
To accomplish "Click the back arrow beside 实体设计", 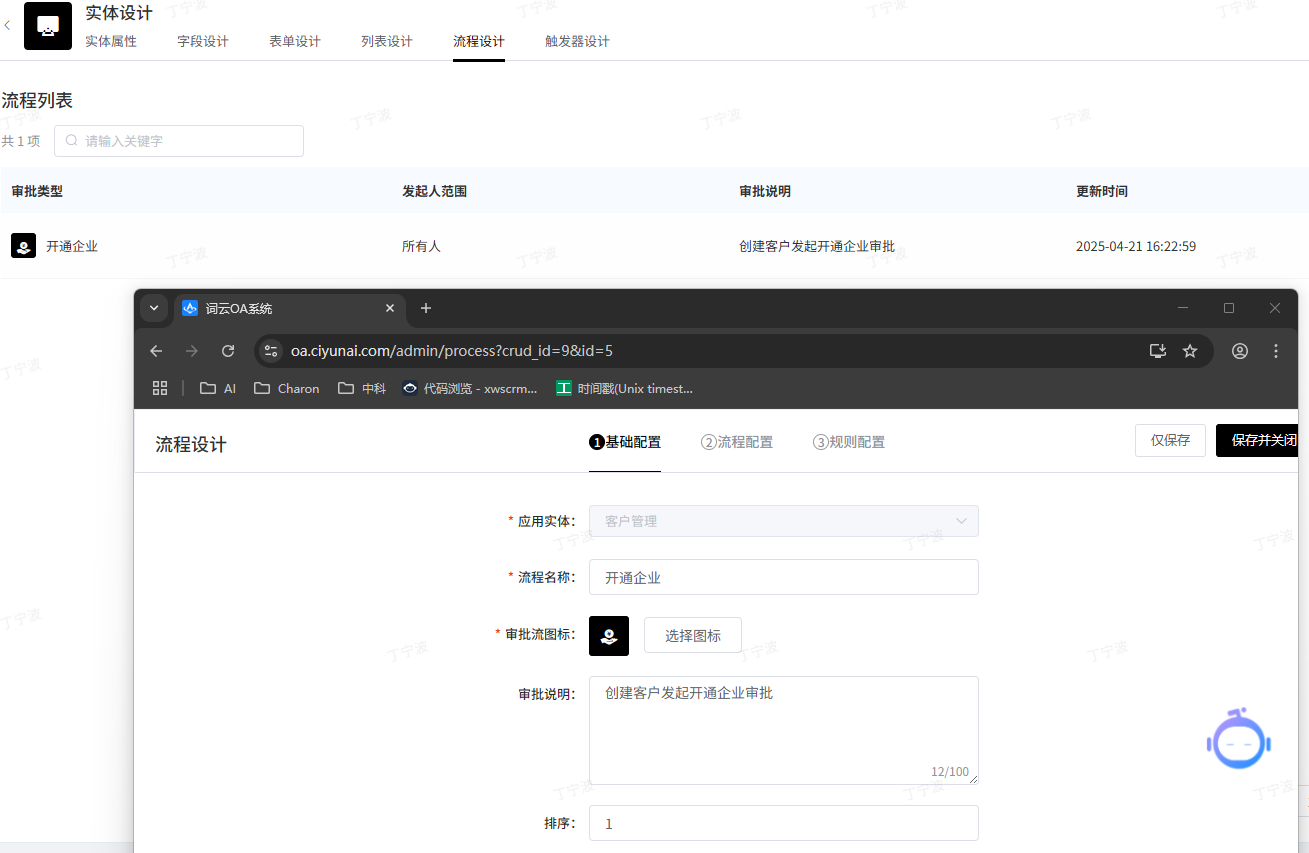I will point(8,26).
